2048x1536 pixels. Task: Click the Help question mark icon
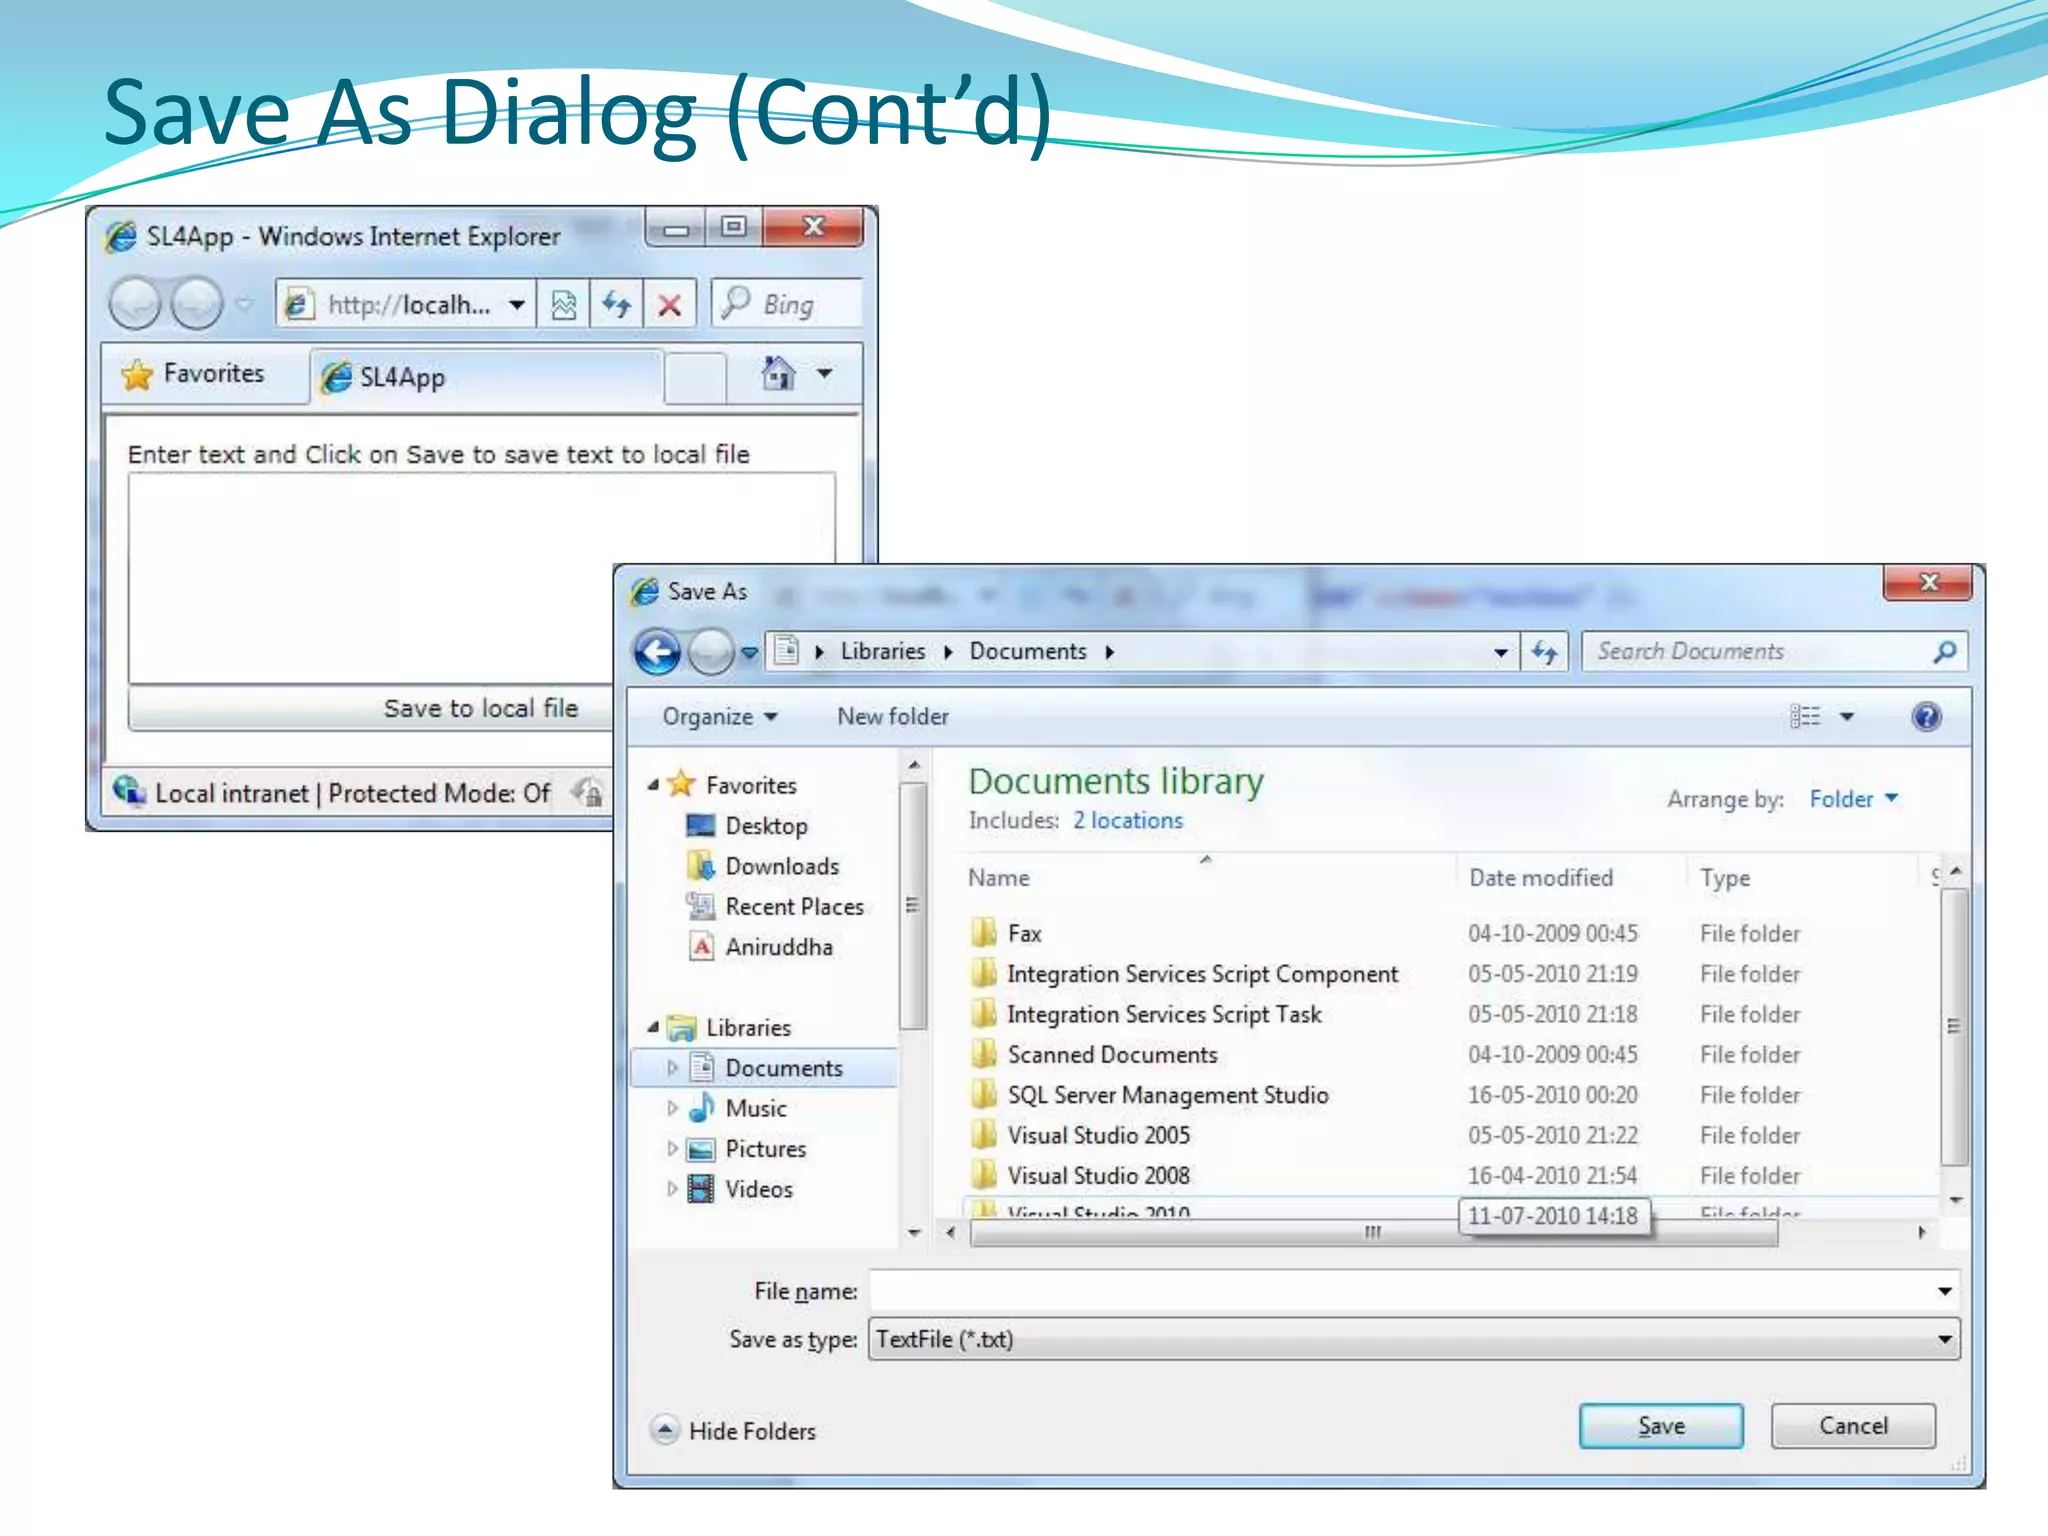click(x=1926, y=717)
